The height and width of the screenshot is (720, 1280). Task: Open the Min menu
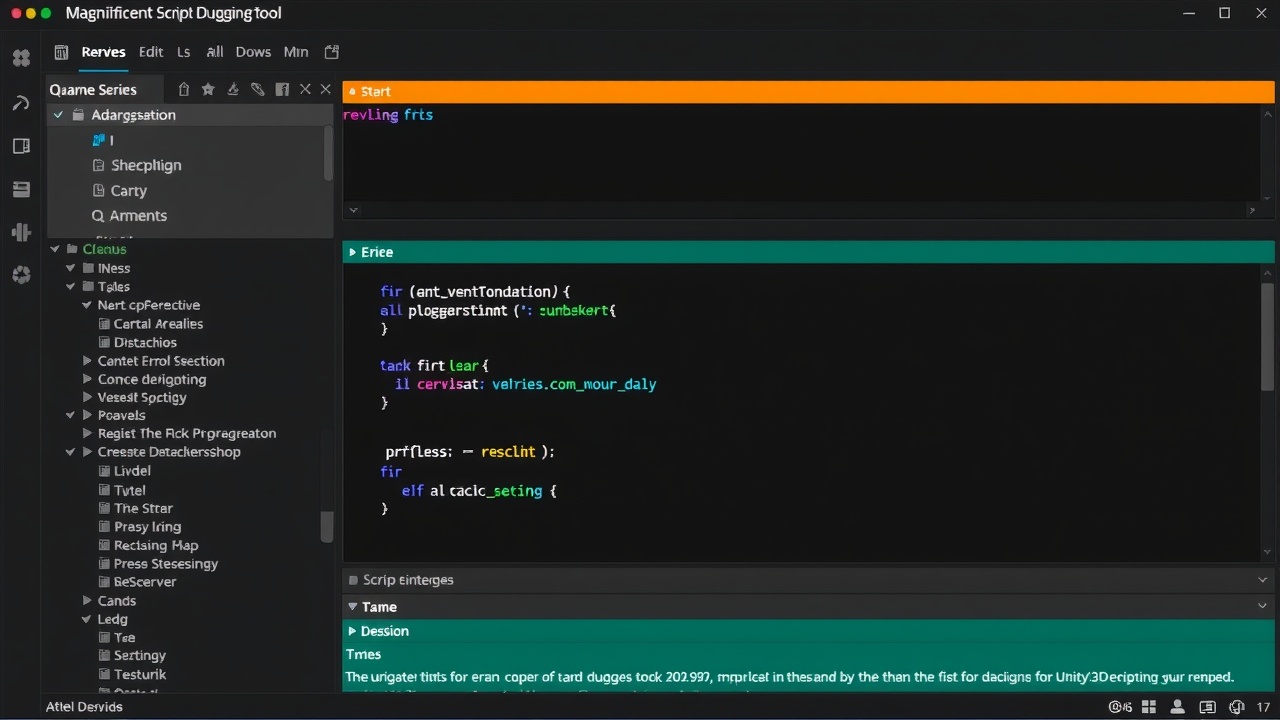point(296,52)
